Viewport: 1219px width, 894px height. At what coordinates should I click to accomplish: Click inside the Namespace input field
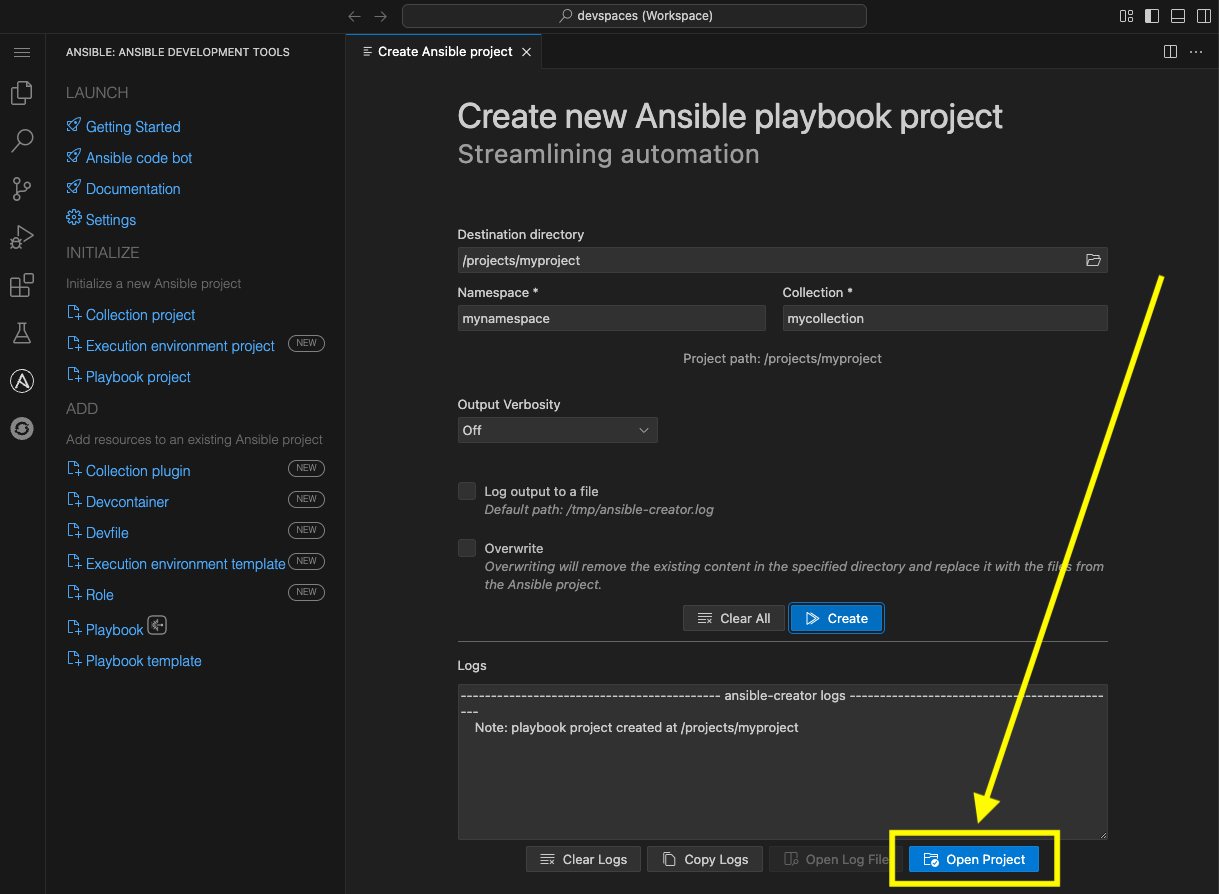point(611,317)
